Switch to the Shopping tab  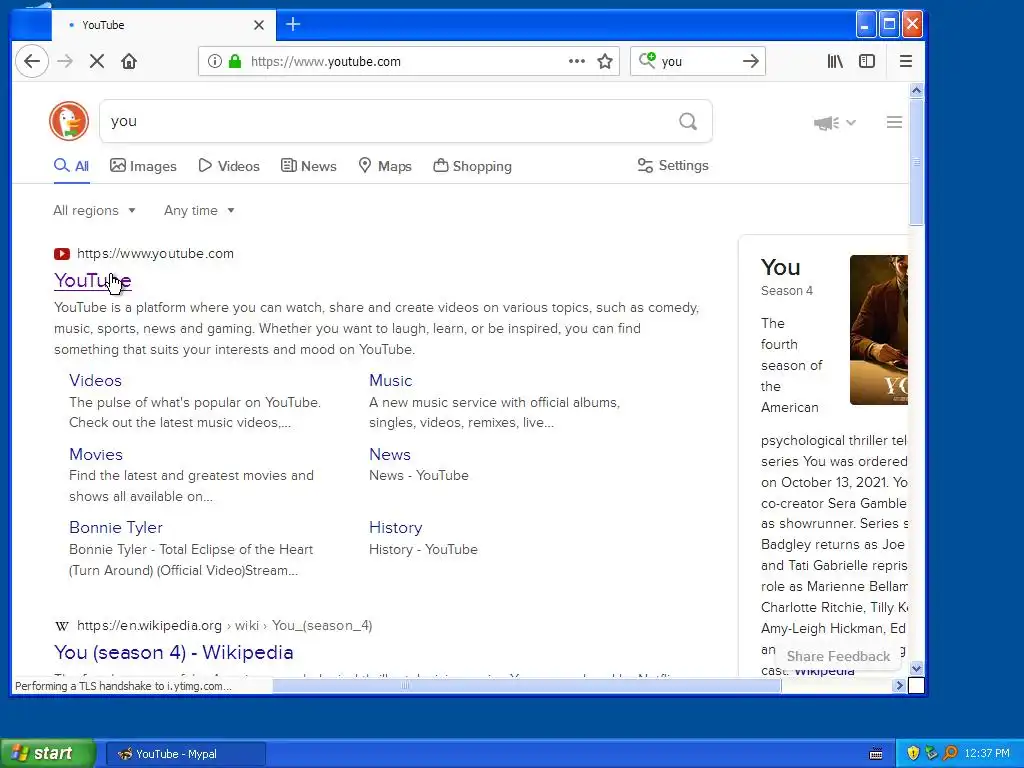[x=472, y=166]
